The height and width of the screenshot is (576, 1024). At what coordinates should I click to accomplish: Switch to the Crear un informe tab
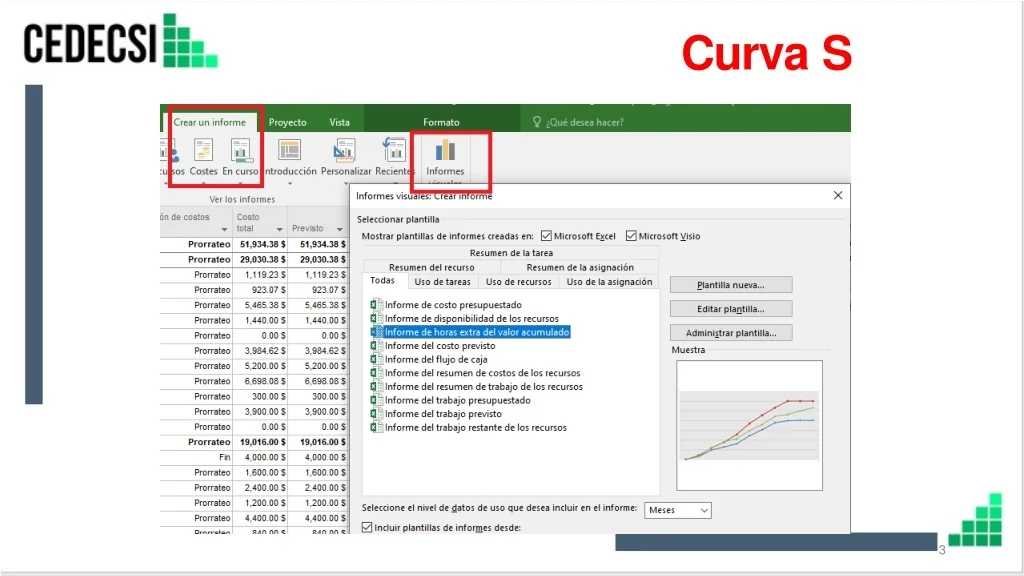pos(210,122)
